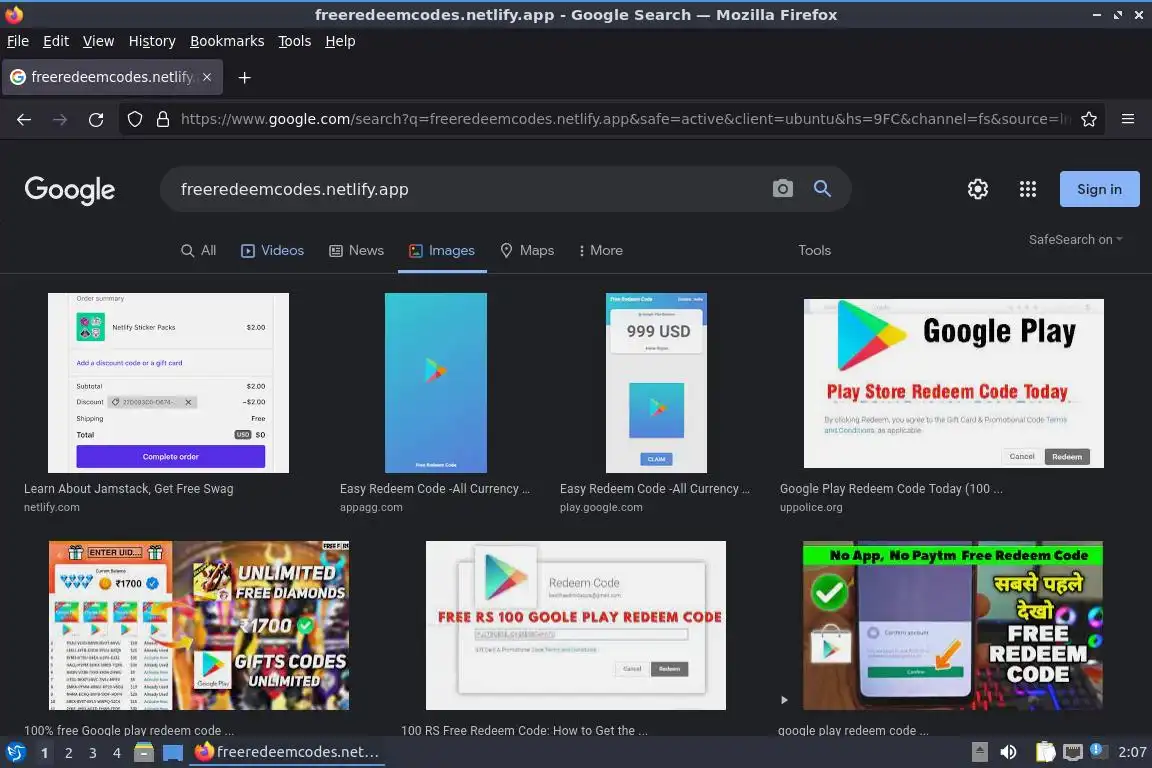The height and width of the screenshot is (768, 1152).
Task: Open the Play Store Redeem Code Today image
Action: click(x=954, y=383)
